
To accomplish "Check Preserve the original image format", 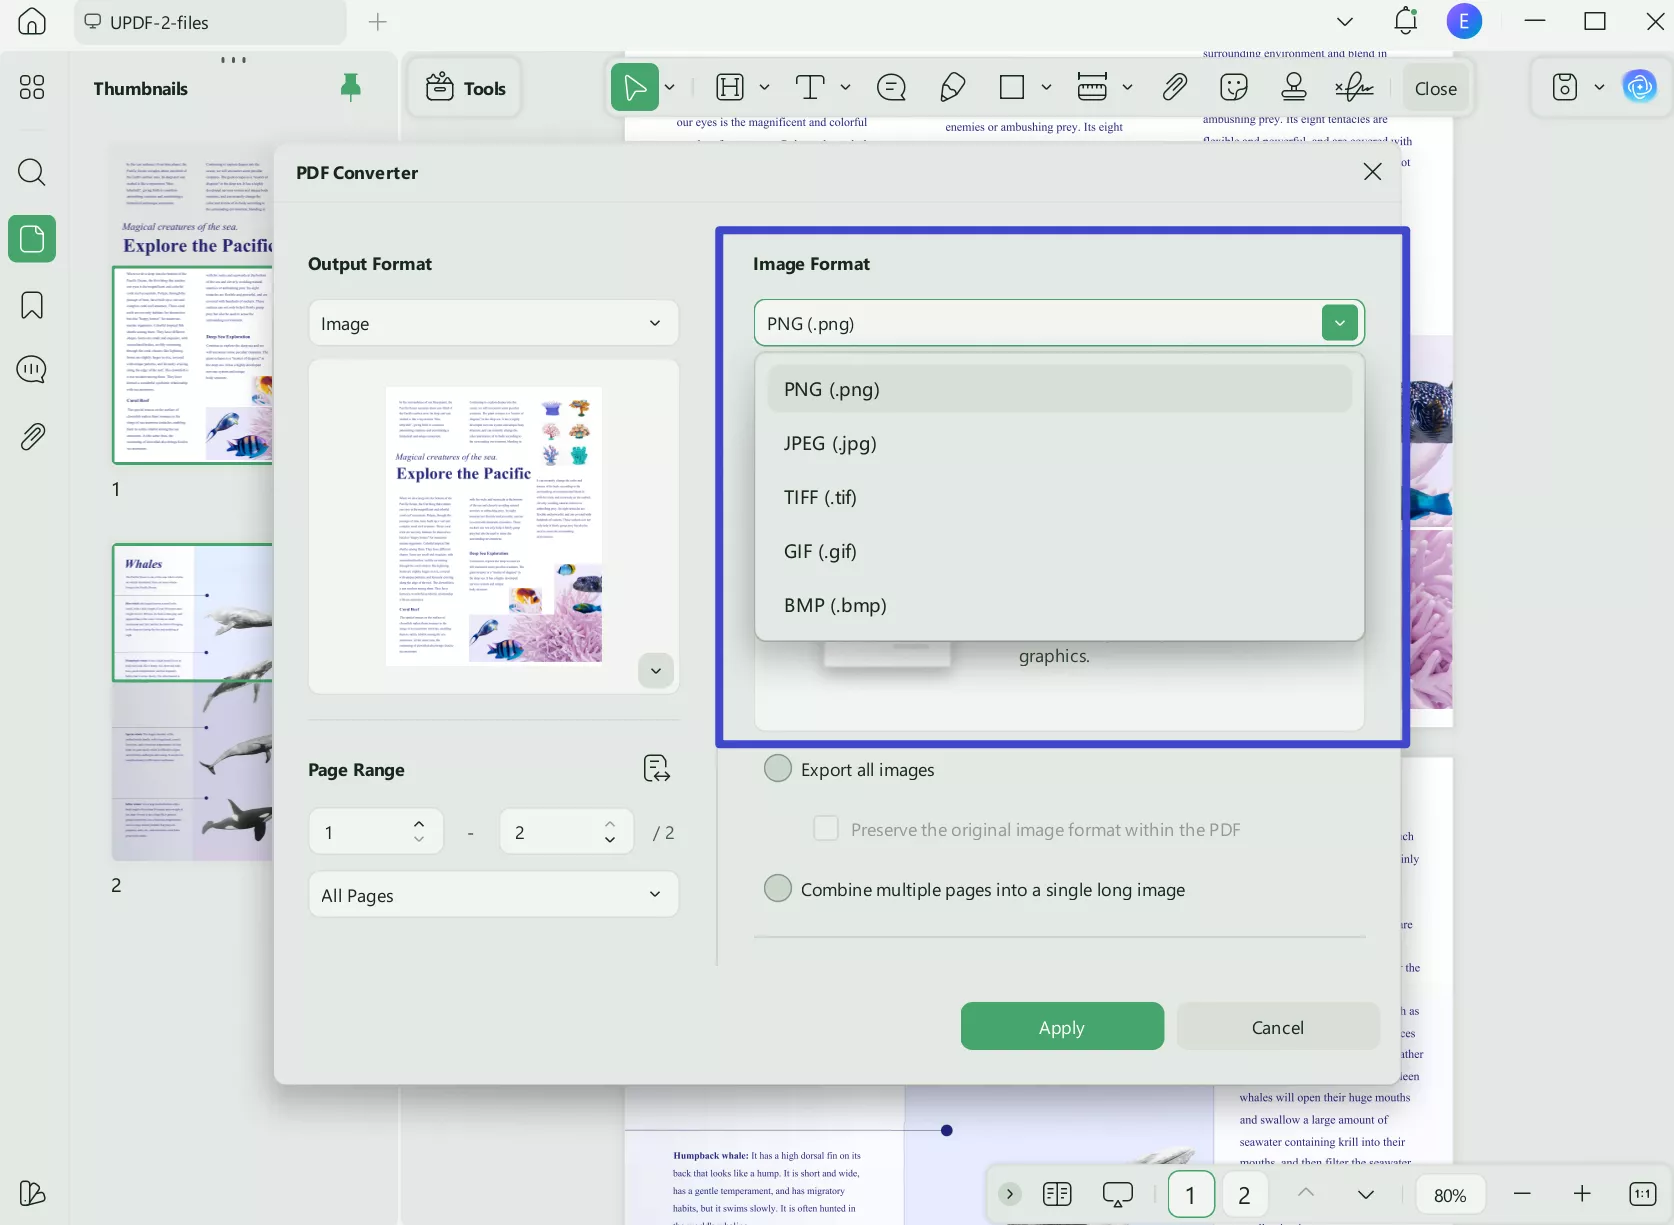I will (825, 829).
